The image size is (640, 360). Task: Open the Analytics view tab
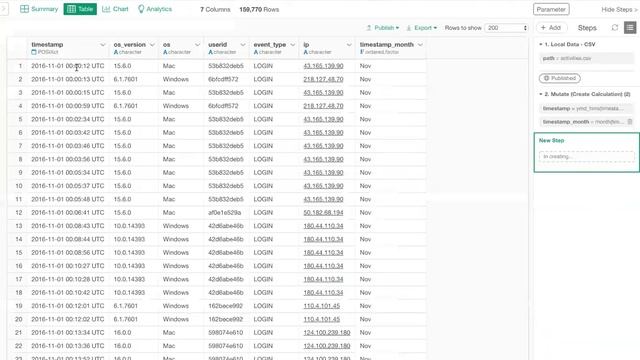click(x=155, y=9)
